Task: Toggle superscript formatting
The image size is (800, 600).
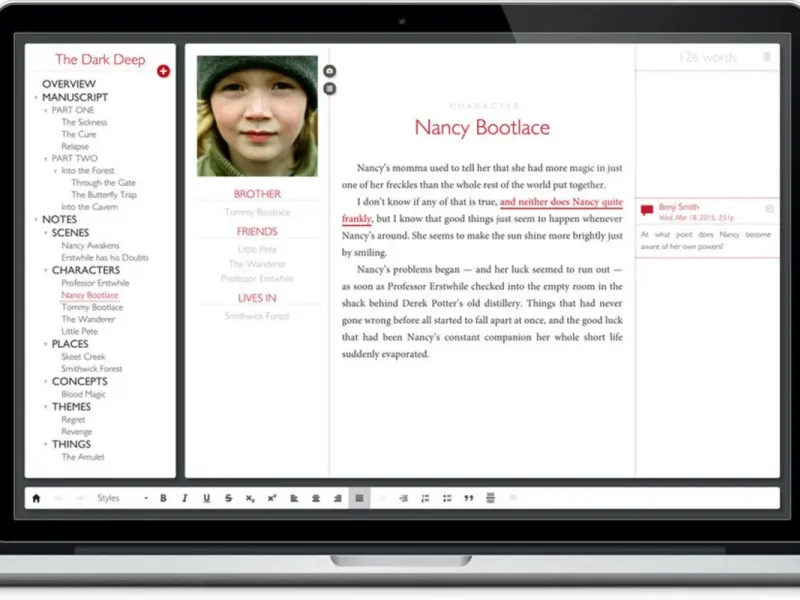Action: (272, 498)
